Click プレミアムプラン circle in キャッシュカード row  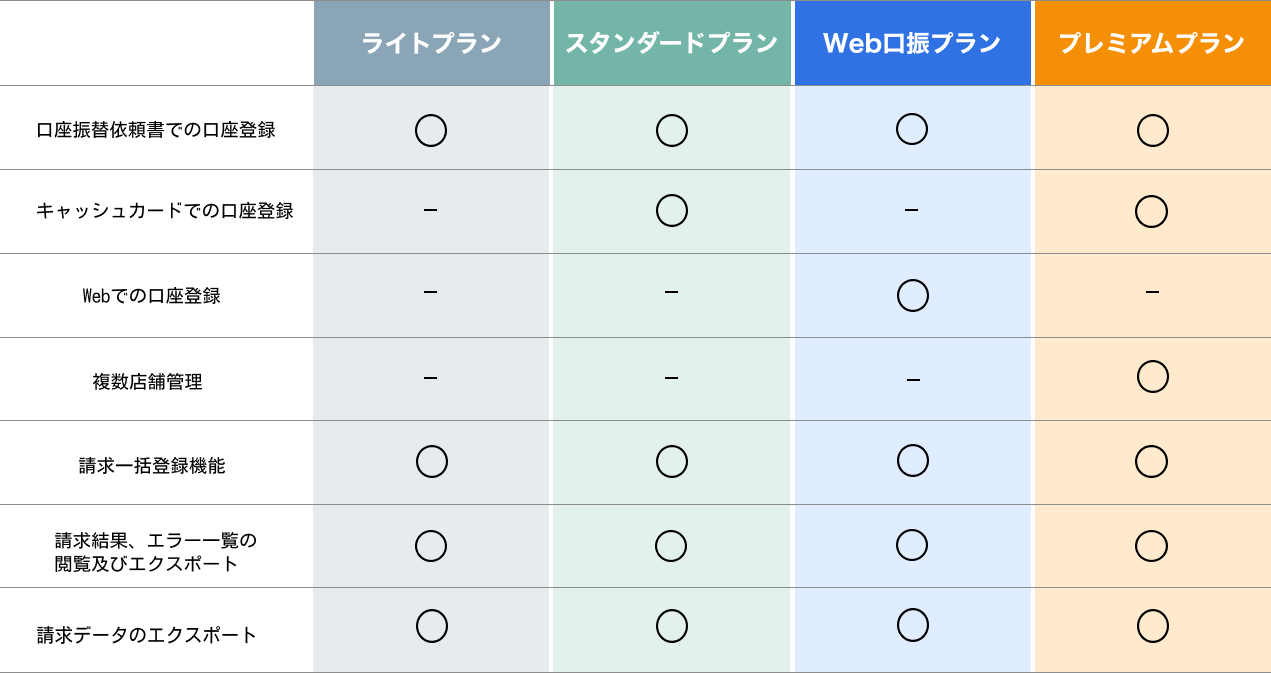[x=1152, y=211]
